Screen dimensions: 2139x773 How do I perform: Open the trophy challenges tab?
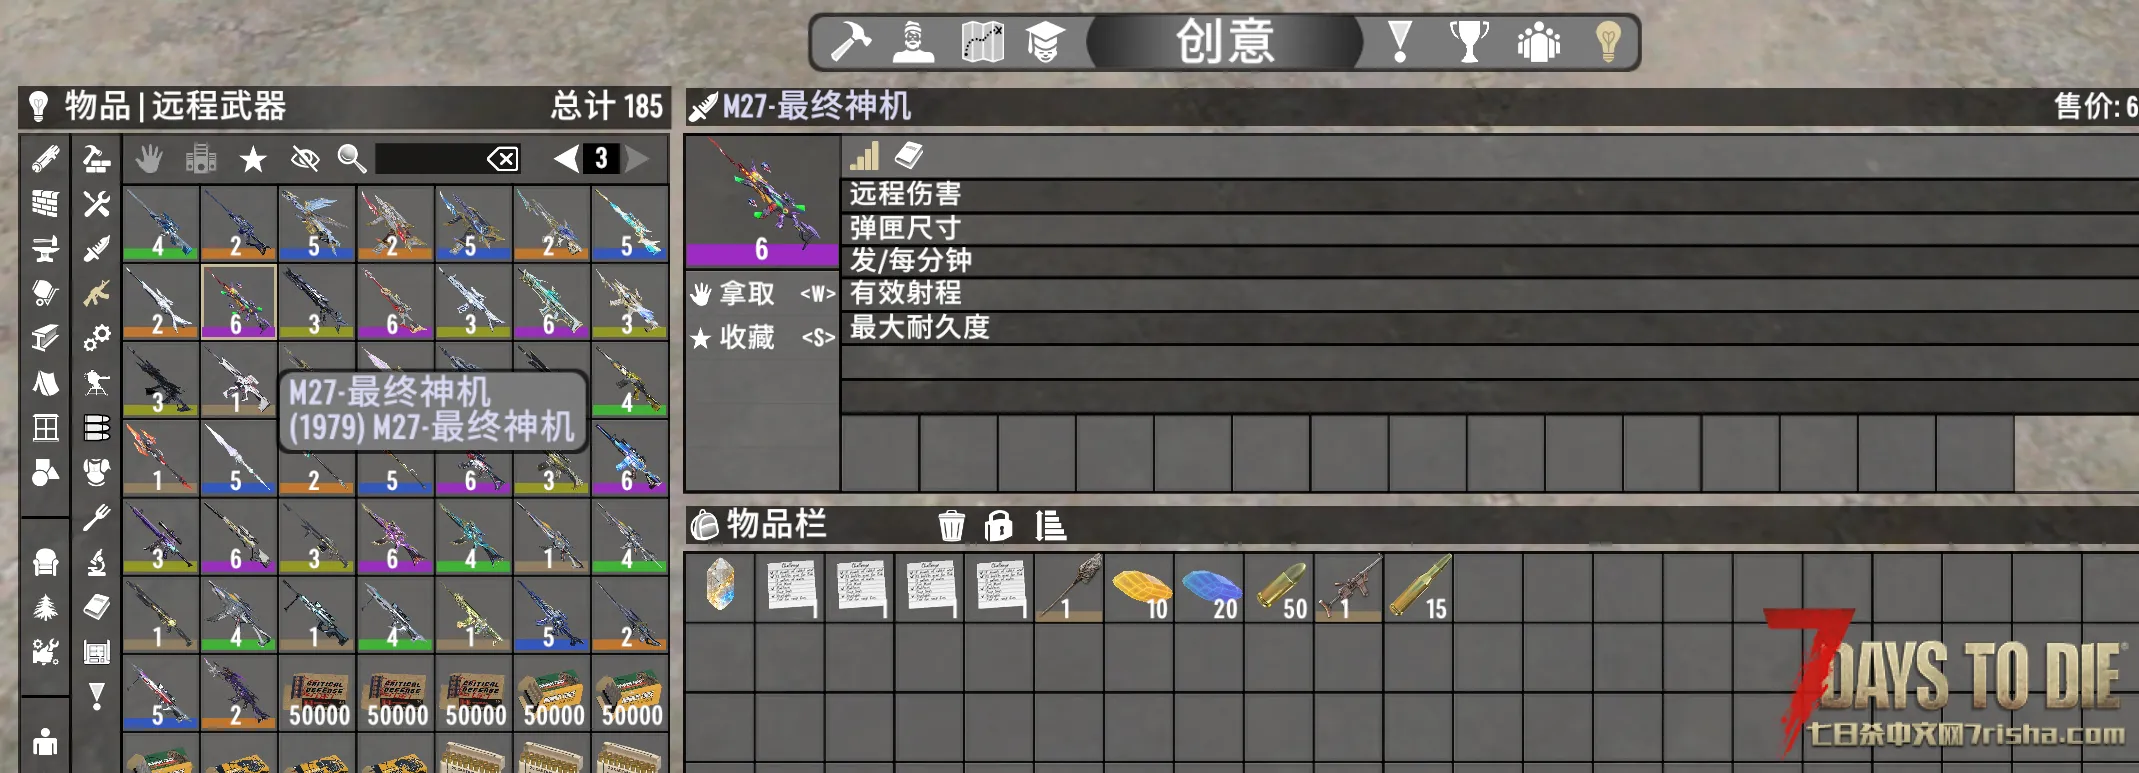(x=1469, y=42)
